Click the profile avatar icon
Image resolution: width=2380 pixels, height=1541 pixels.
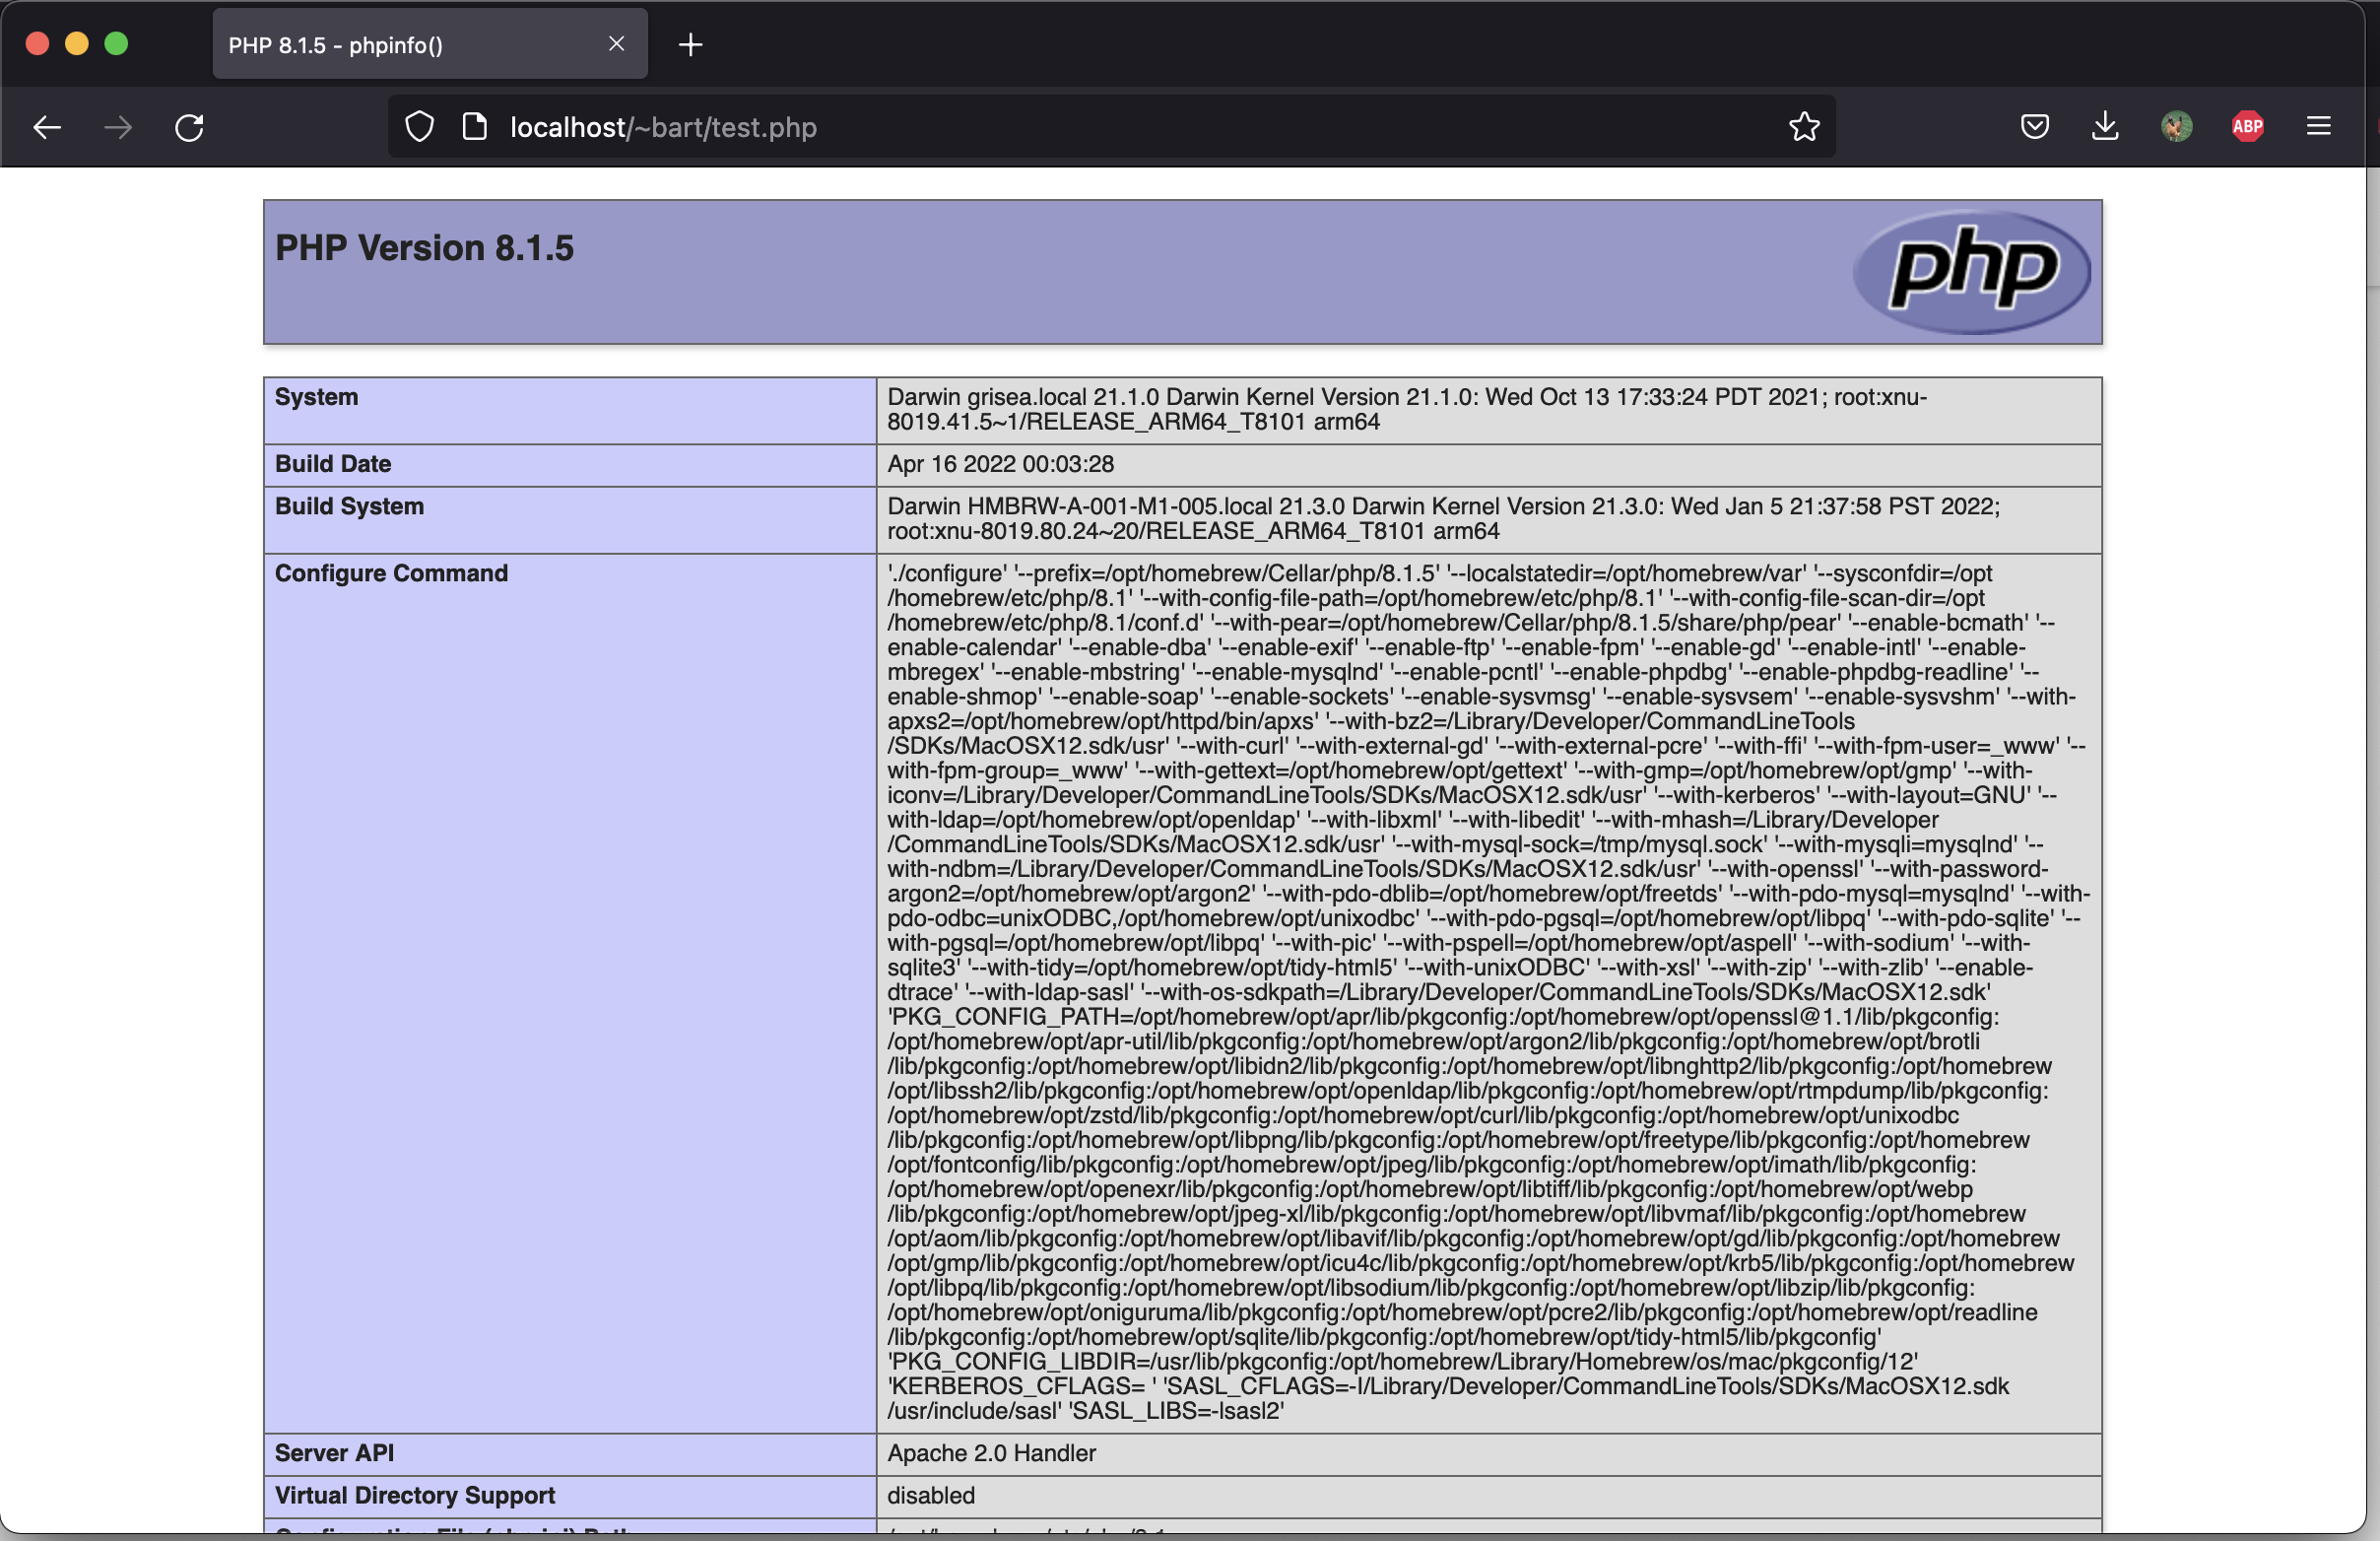click(2176, 127)
